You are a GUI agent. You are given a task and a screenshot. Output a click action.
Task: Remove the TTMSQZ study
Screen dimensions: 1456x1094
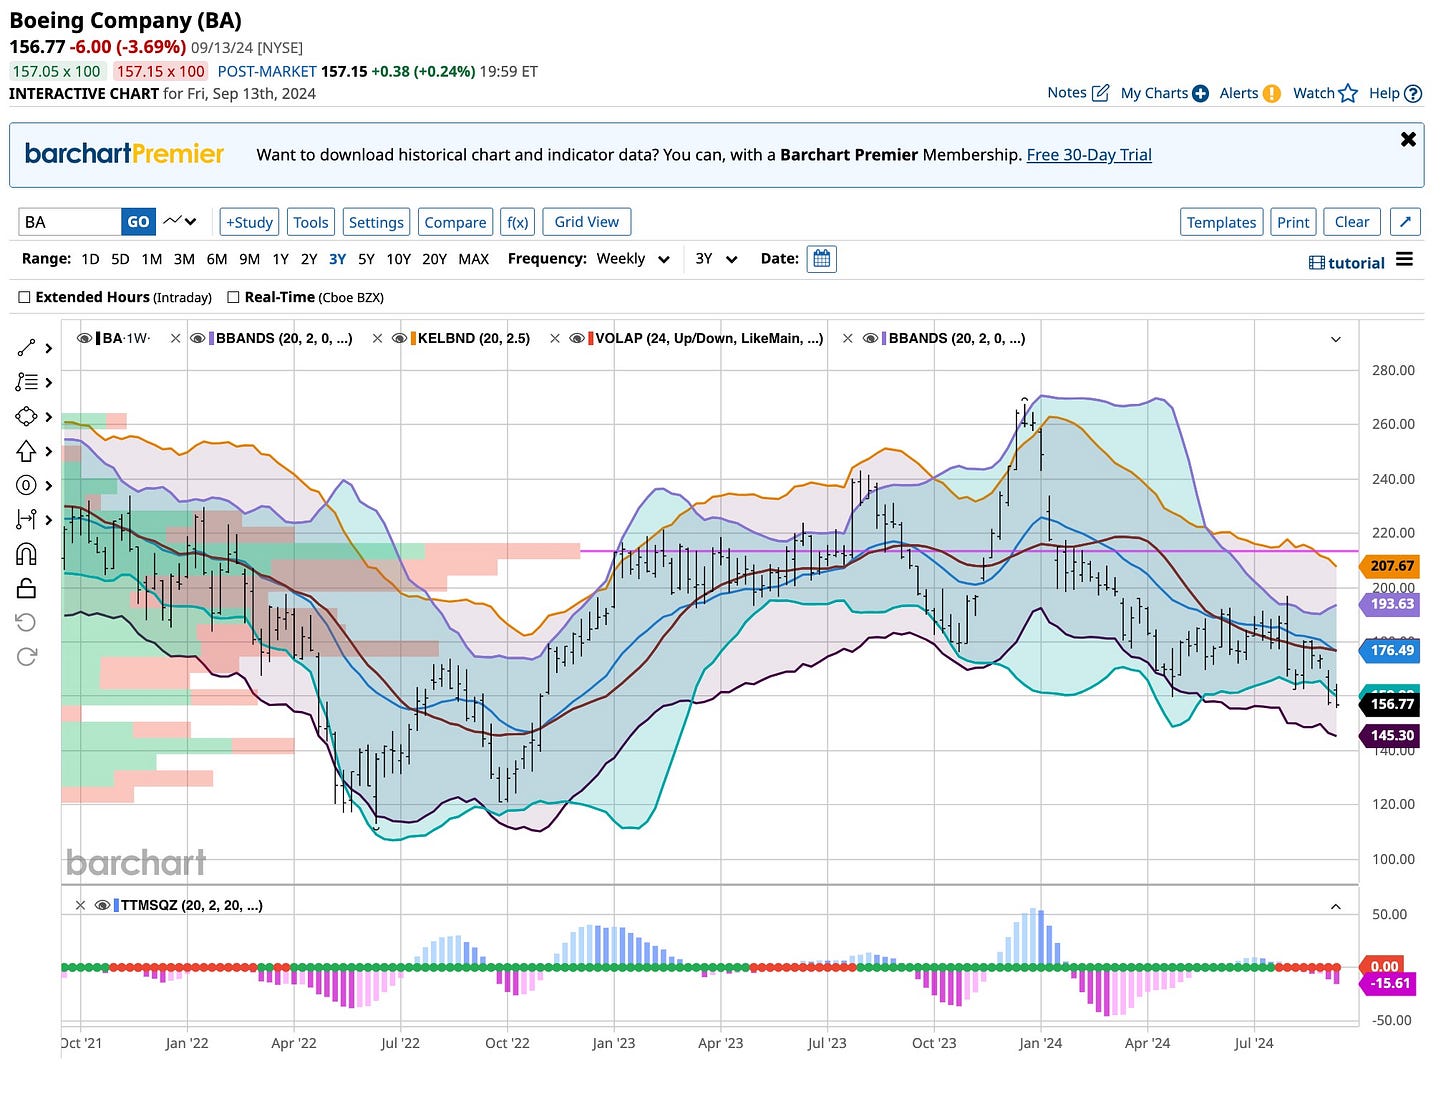(x=81, y=906)
